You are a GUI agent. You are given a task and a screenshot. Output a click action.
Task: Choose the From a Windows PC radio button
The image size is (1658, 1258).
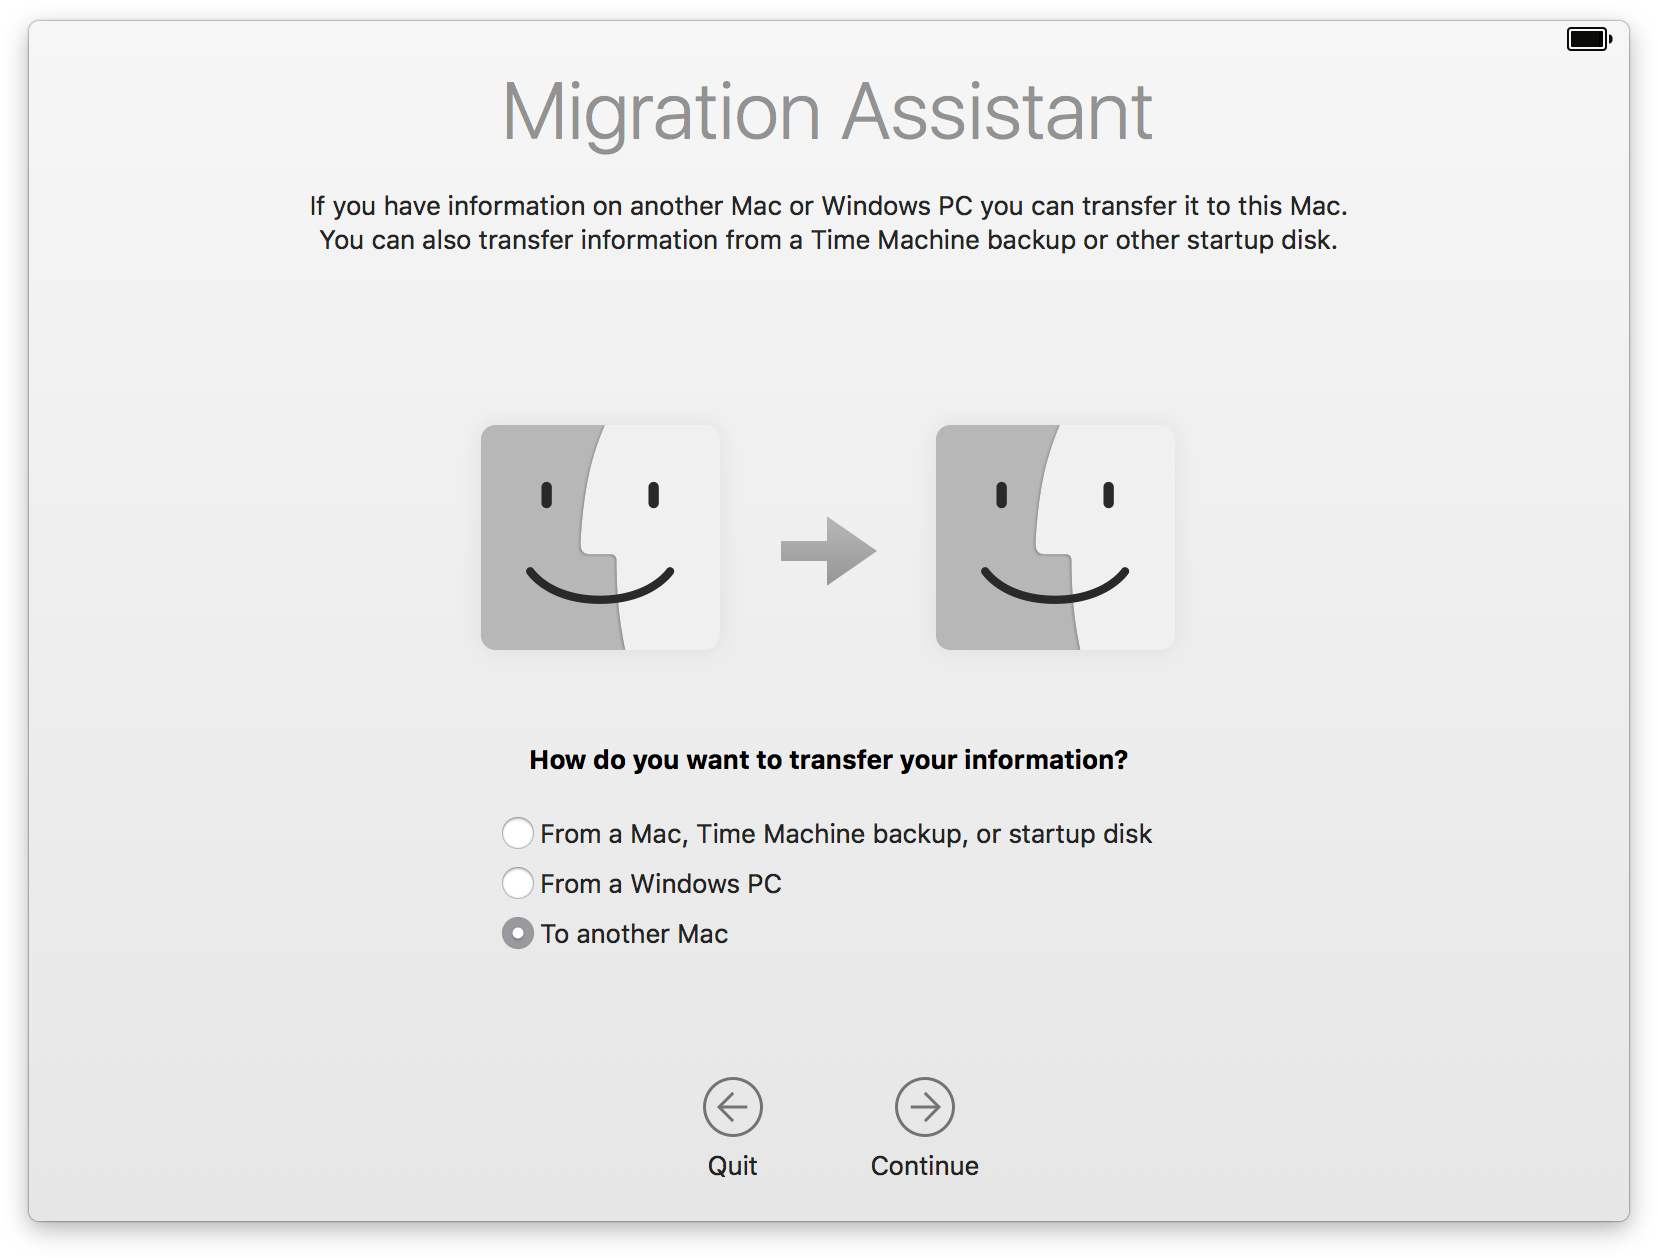517,883
